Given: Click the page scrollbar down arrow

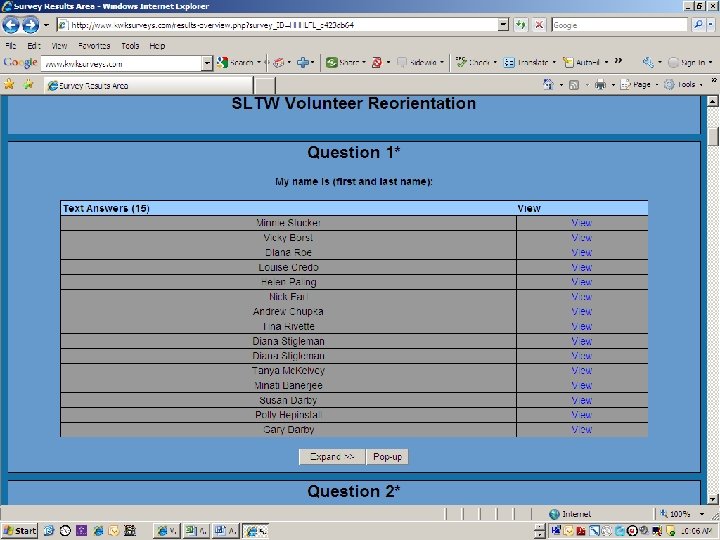Looking at the screenshot, I should (713, 499).
